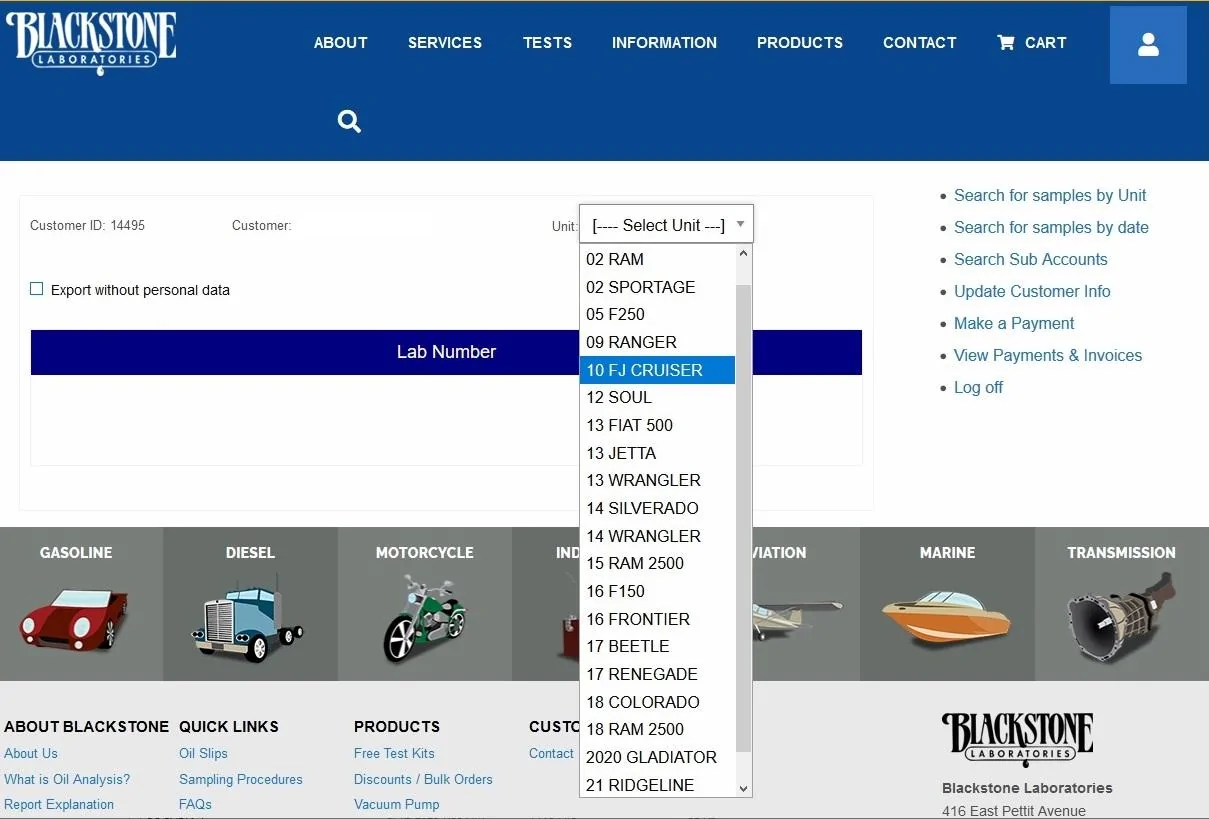Click unit list scrollbar up arrow
This screenshot has width=1209, height=819.
pyautogui.click(x=743, y=254)
